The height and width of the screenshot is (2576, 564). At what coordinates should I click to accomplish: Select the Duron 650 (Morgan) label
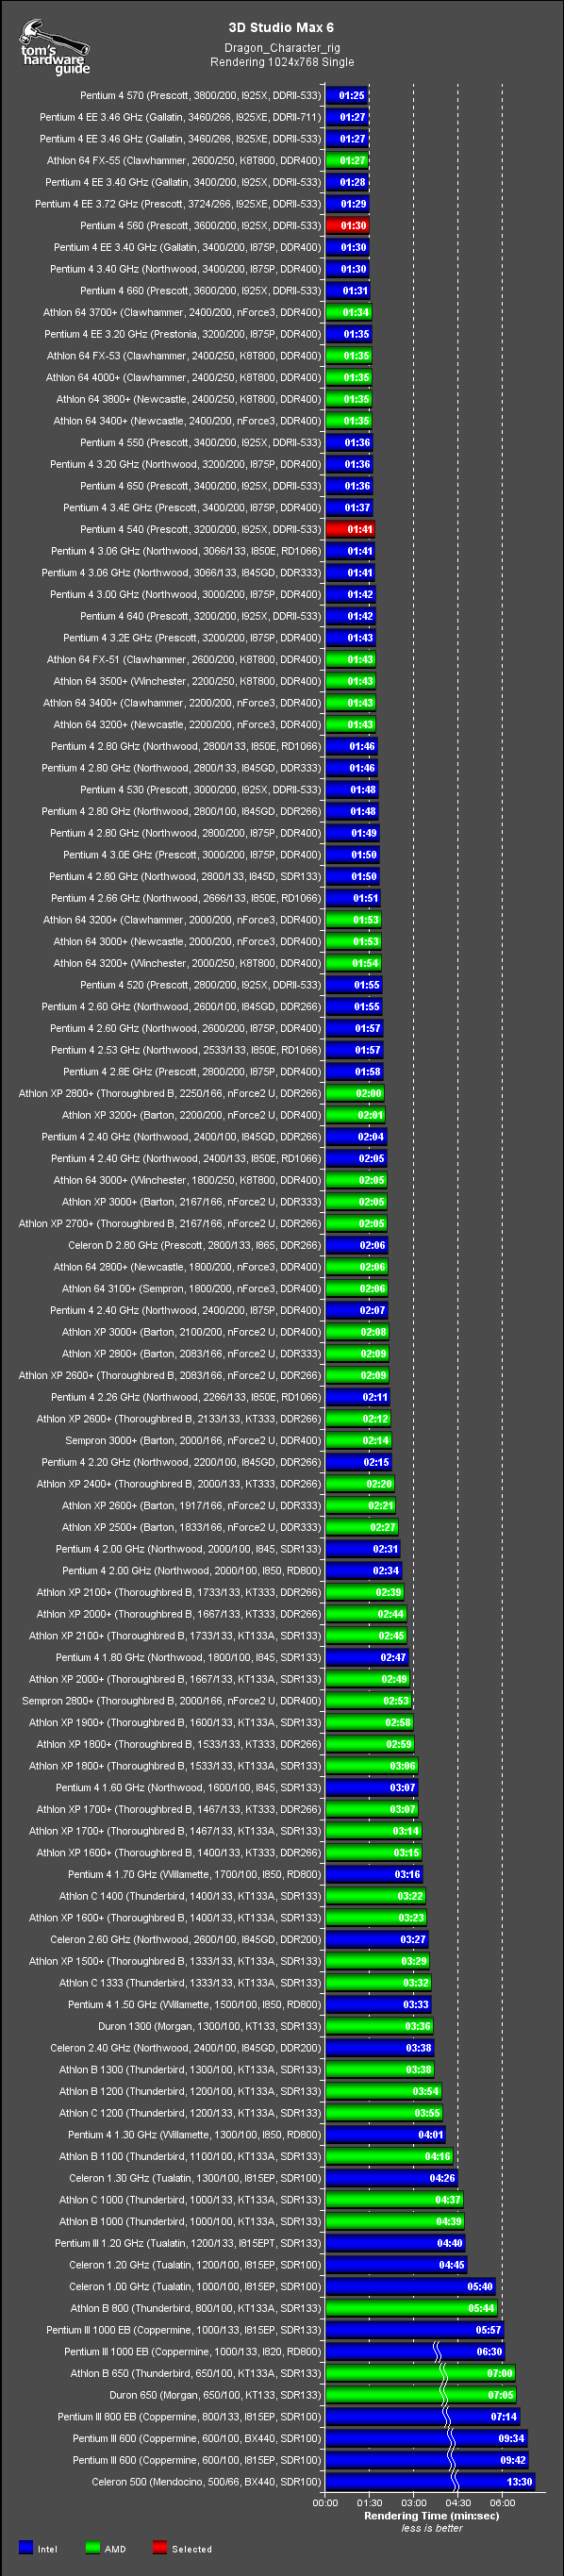click(216, 2396)
